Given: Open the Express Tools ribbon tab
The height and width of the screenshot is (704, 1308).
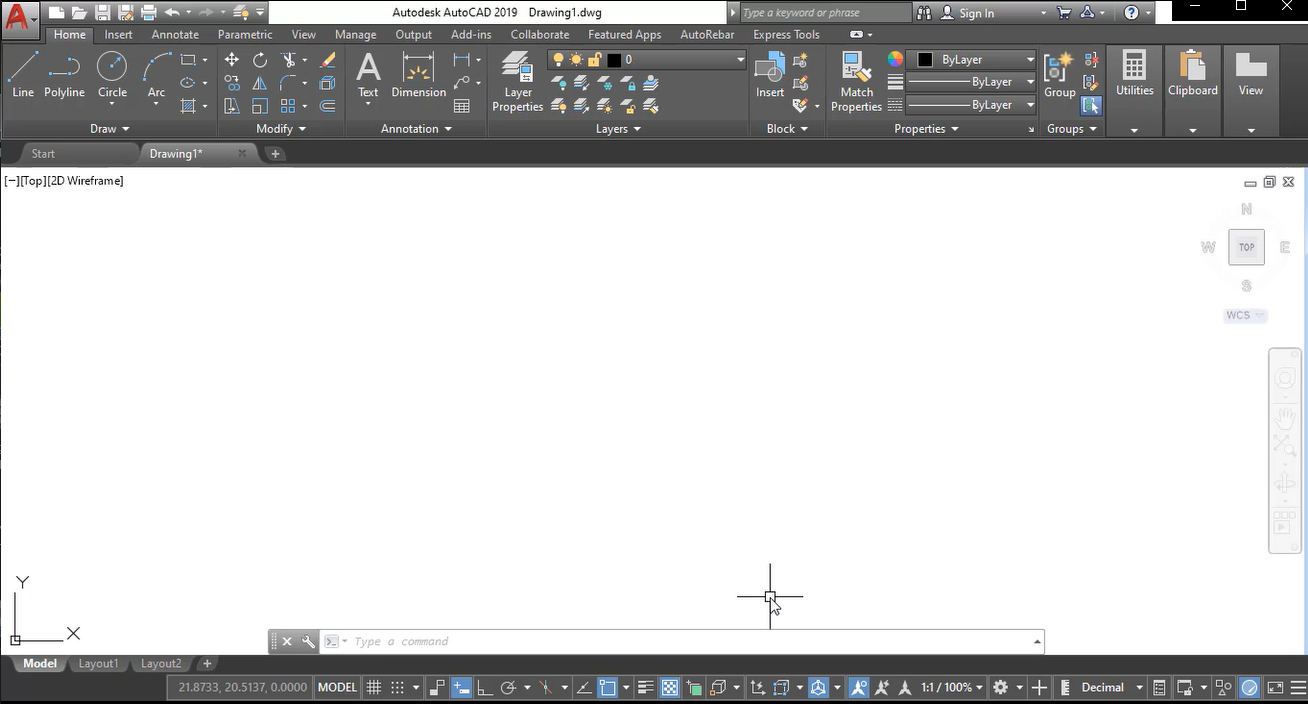Looking at the screenshot, I should (786, 35).
